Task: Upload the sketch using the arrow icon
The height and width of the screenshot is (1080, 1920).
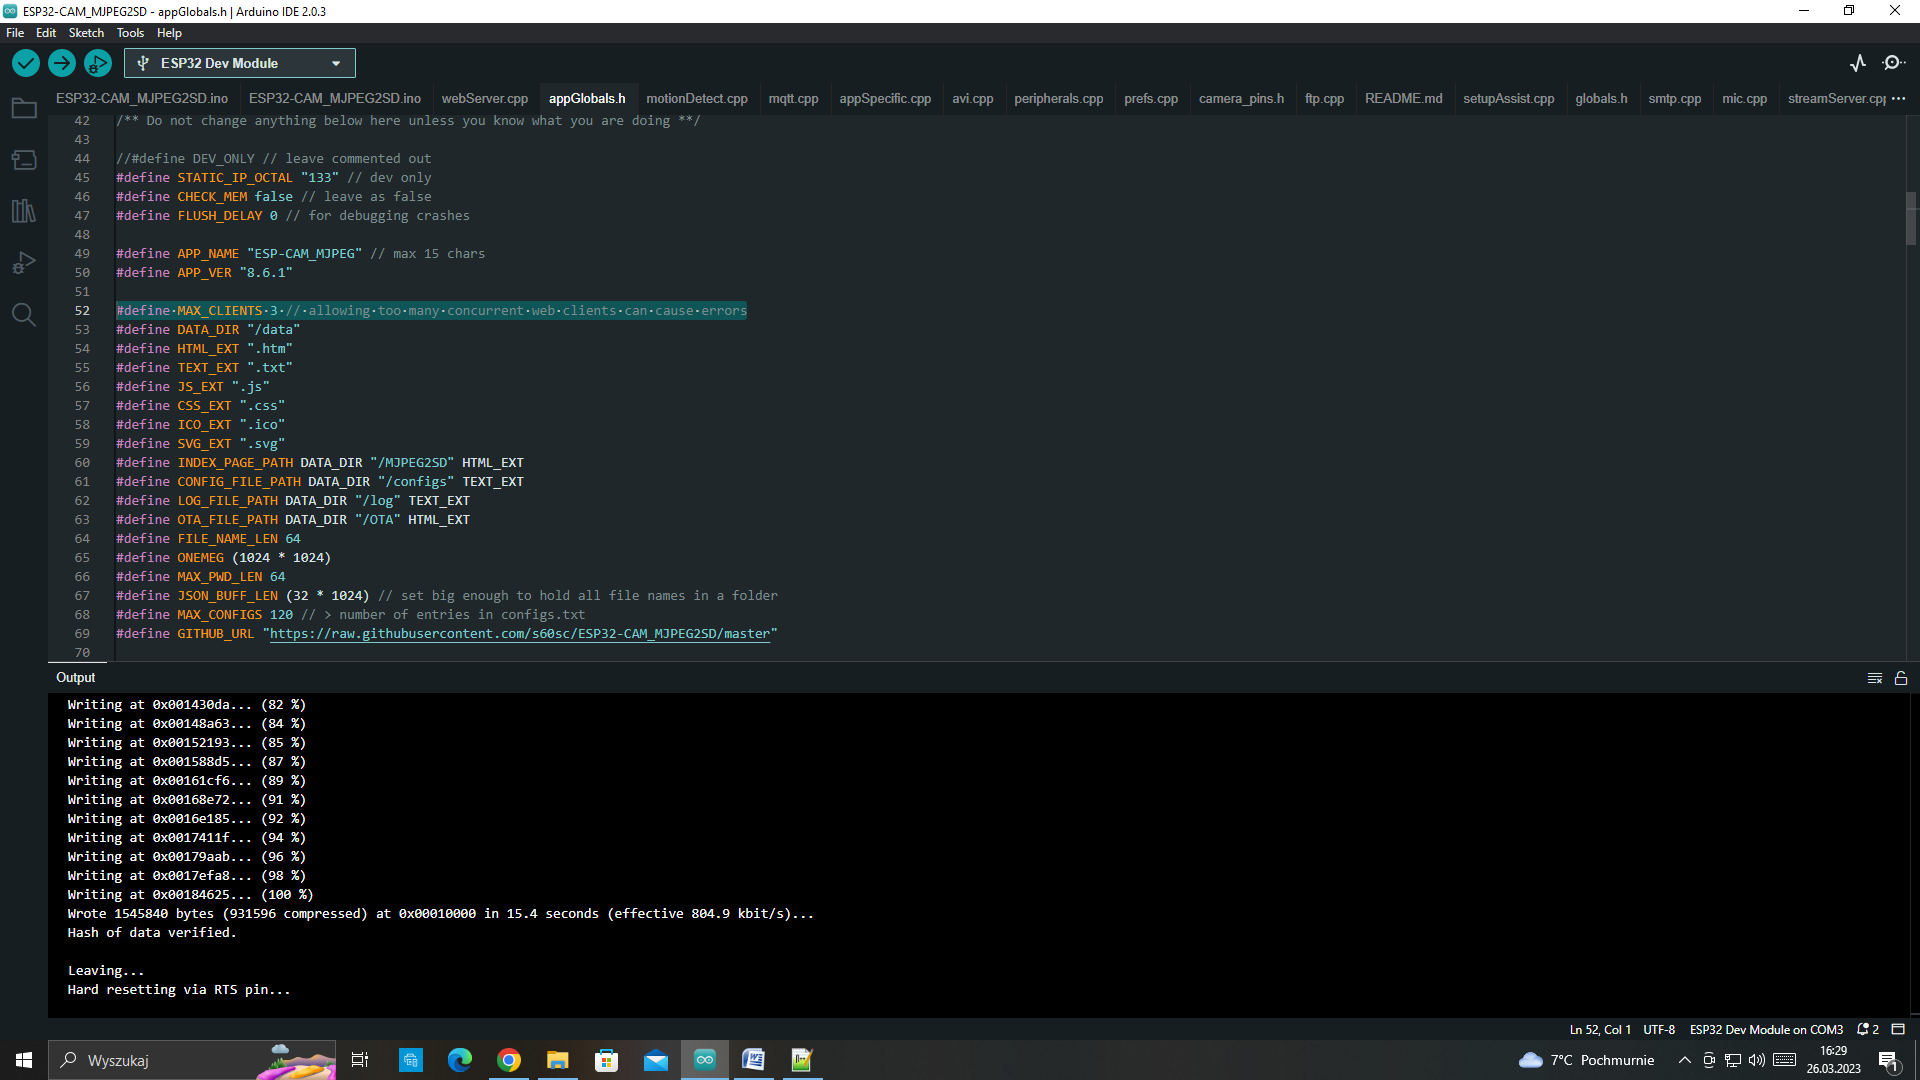Action: [x=61, y=62]
